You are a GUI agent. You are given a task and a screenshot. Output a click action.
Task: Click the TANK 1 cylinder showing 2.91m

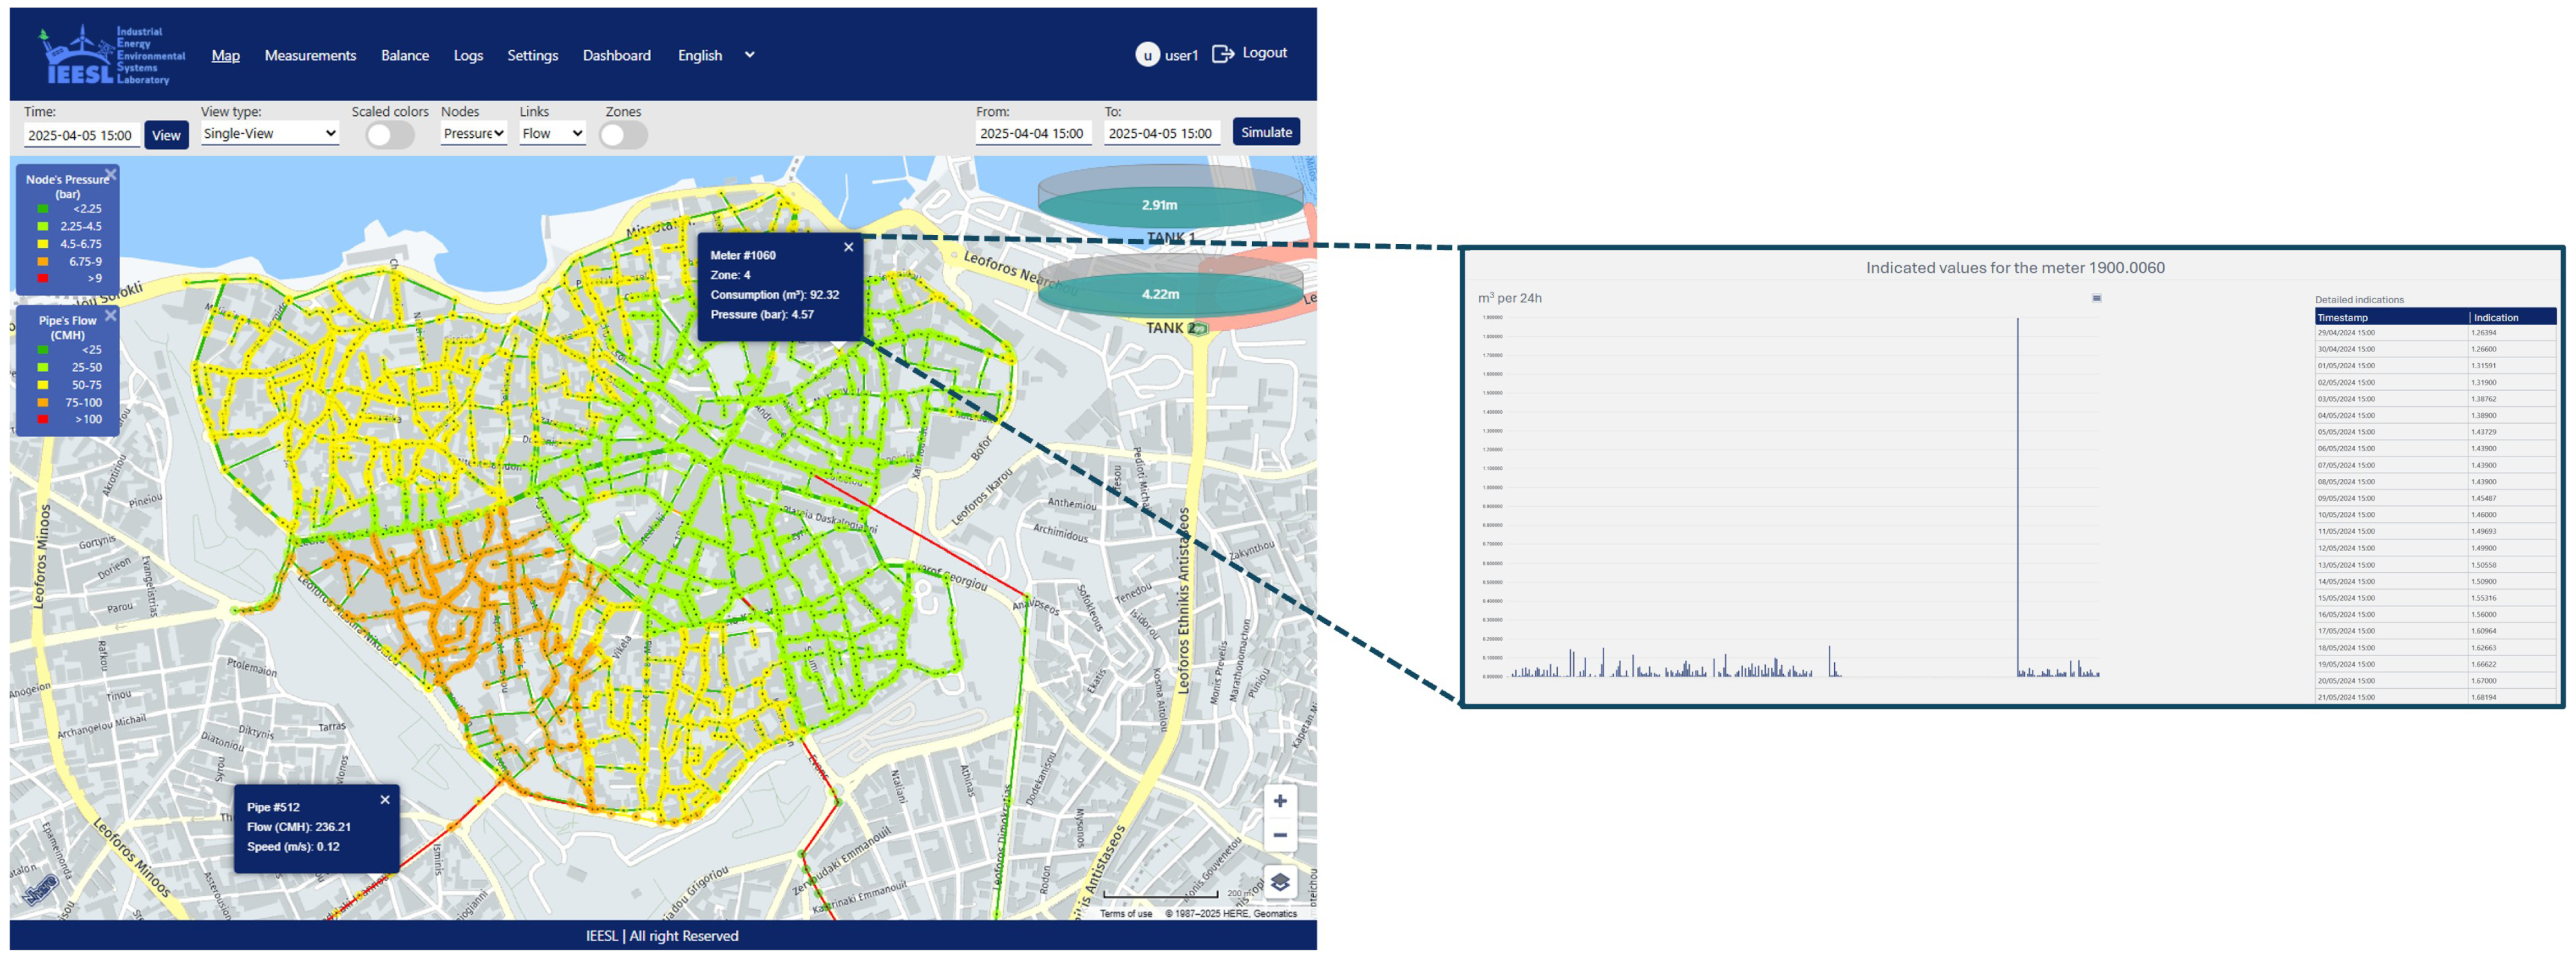click(x=1170, y=196)
